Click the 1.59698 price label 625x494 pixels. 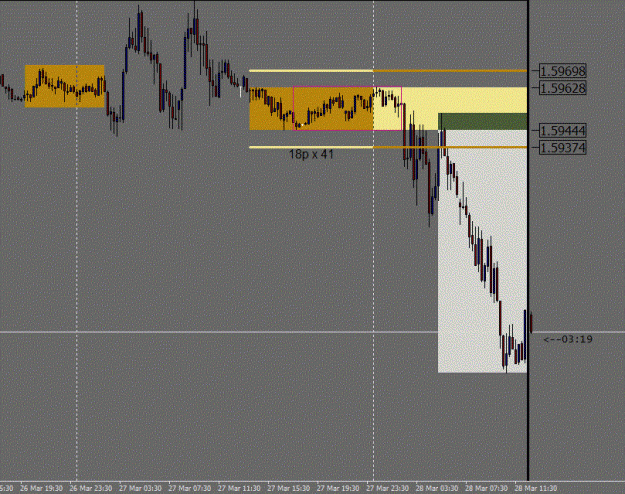pyautogui.click(x=562, y=71)
